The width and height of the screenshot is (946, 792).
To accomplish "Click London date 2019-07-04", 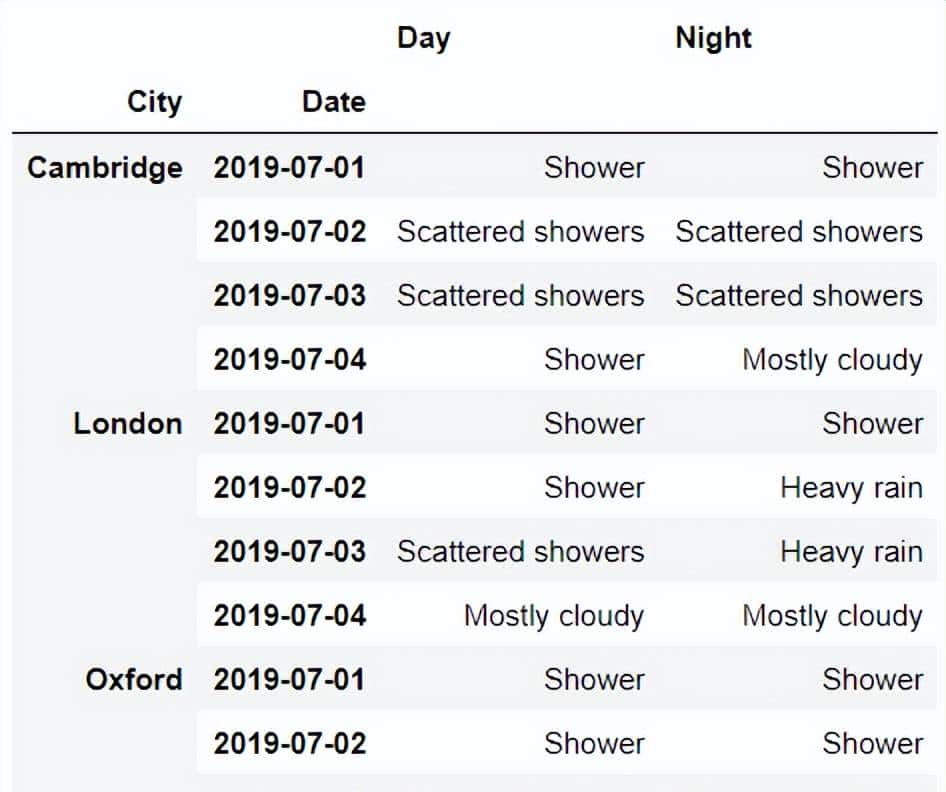I will (289, 615).
